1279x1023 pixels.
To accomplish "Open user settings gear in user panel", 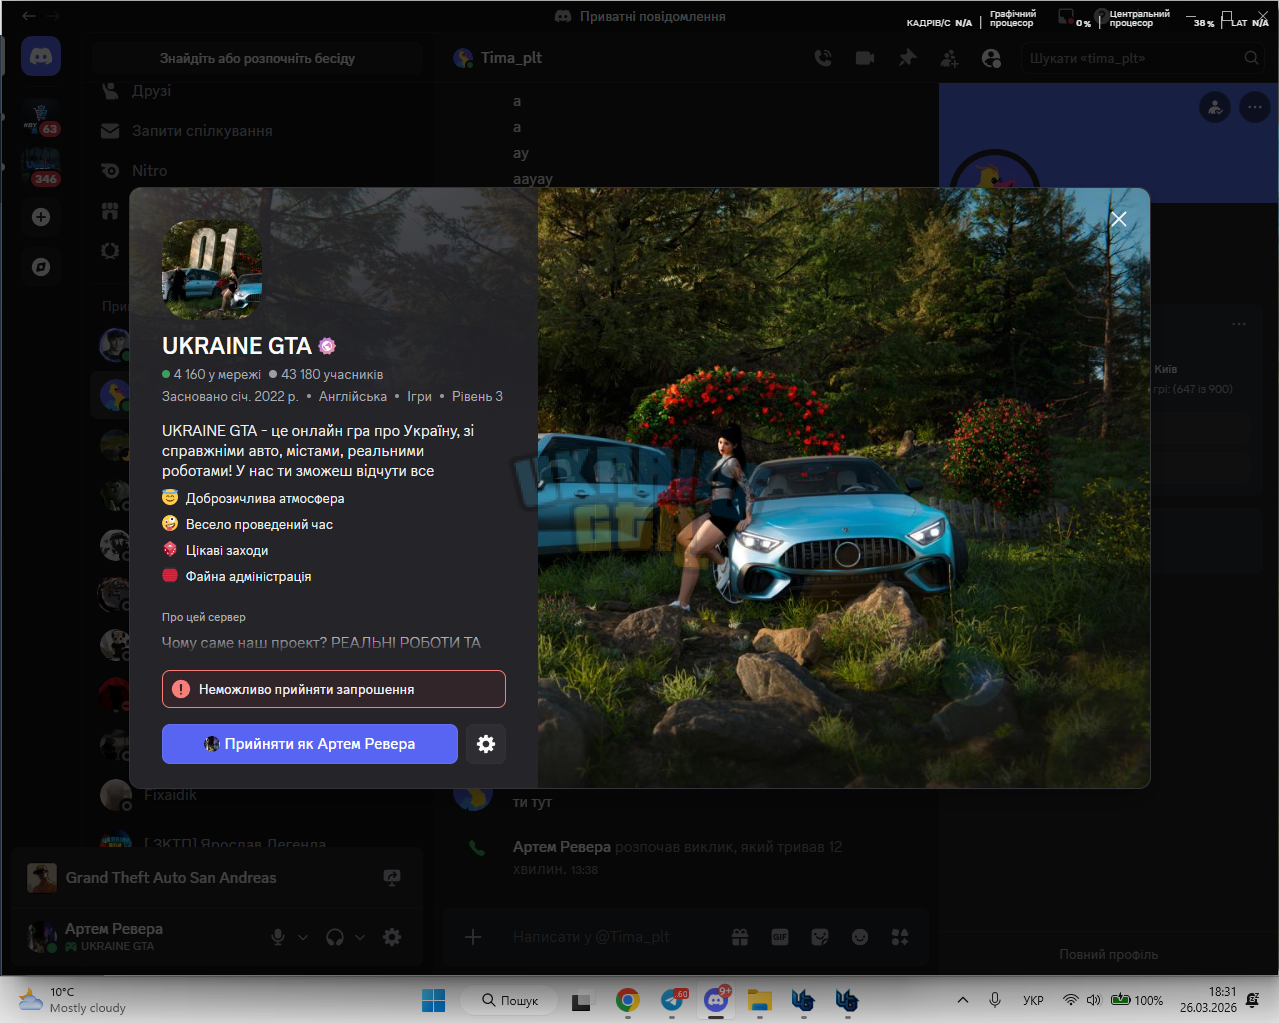I will (392, 937).
